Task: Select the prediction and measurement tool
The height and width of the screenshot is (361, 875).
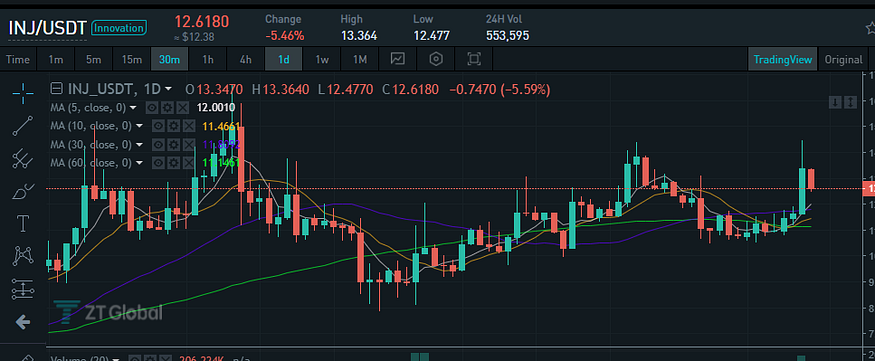Action: point(23,289)
